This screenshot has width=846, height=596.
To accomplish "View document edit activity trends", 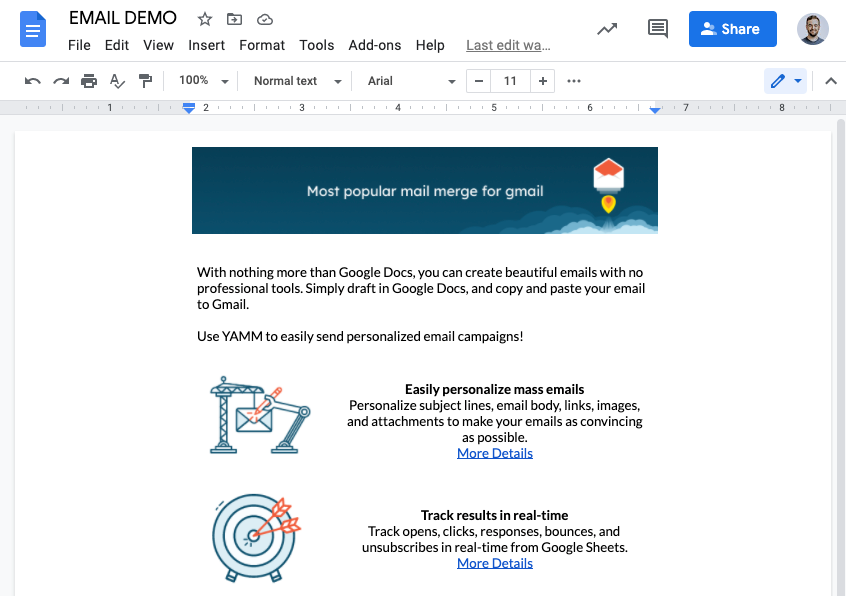I will point(607,29).
